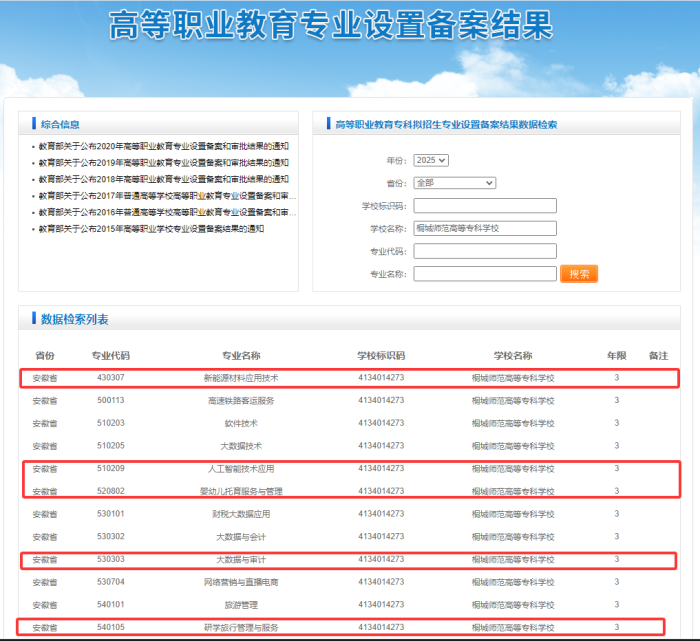
Task: Click the orange 搜索 button
Action: 579,274
